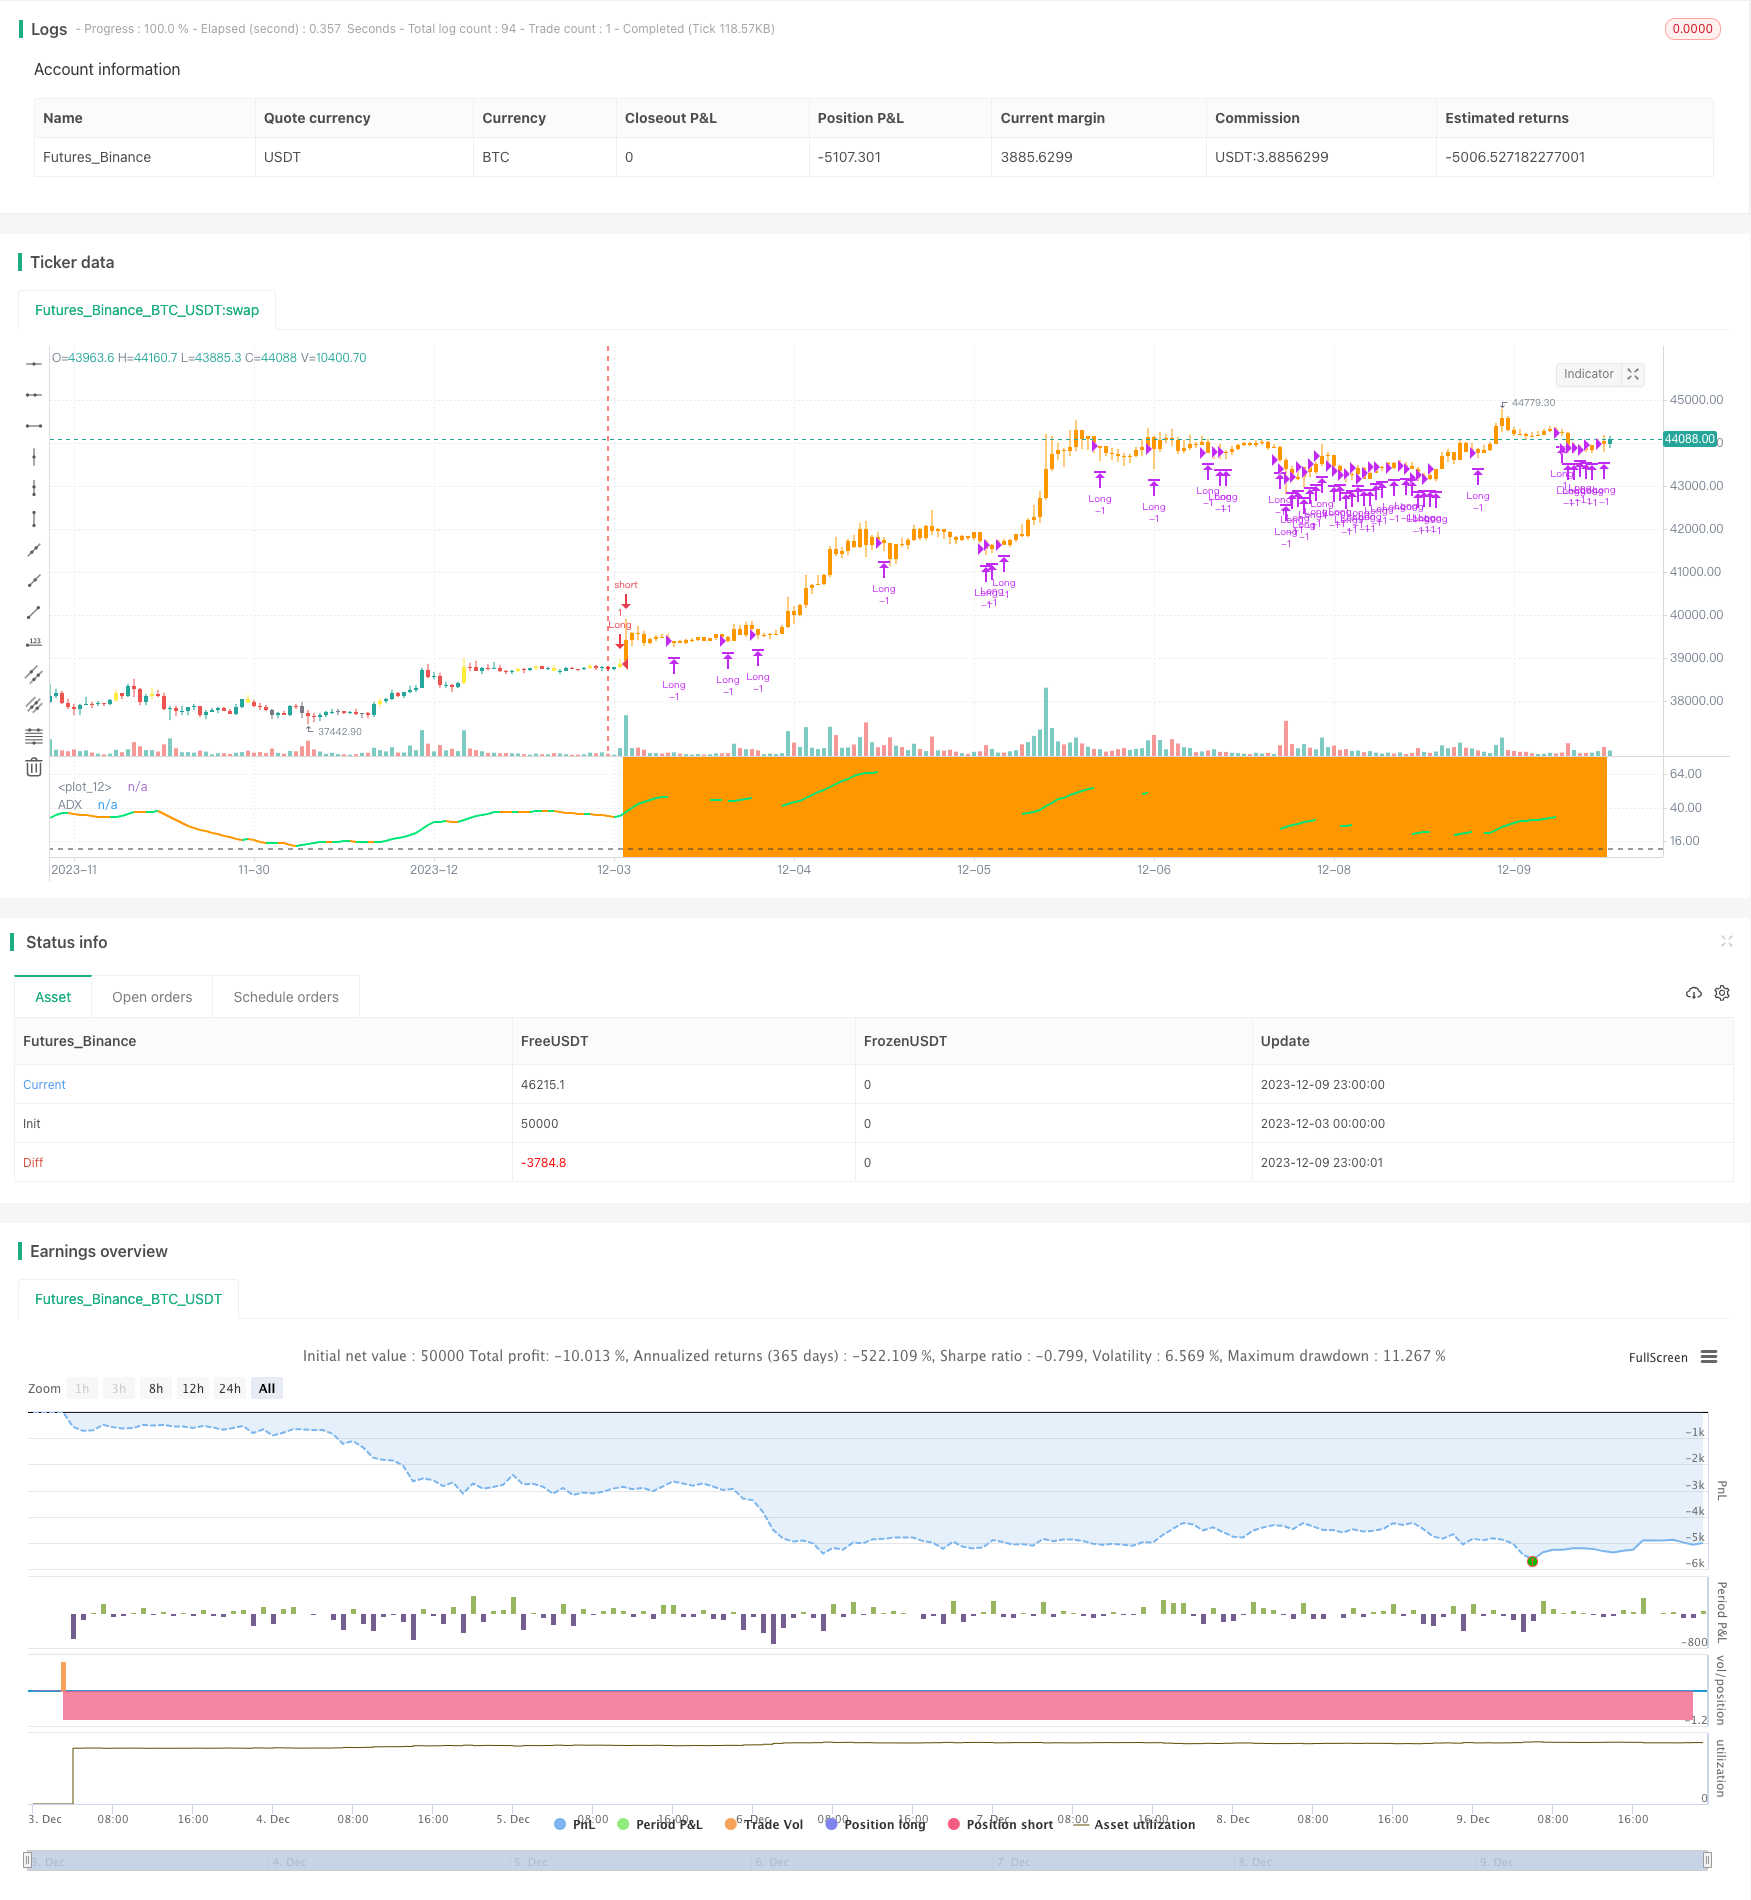Open the Indicator dropdown on chart

pos(1588,374)
